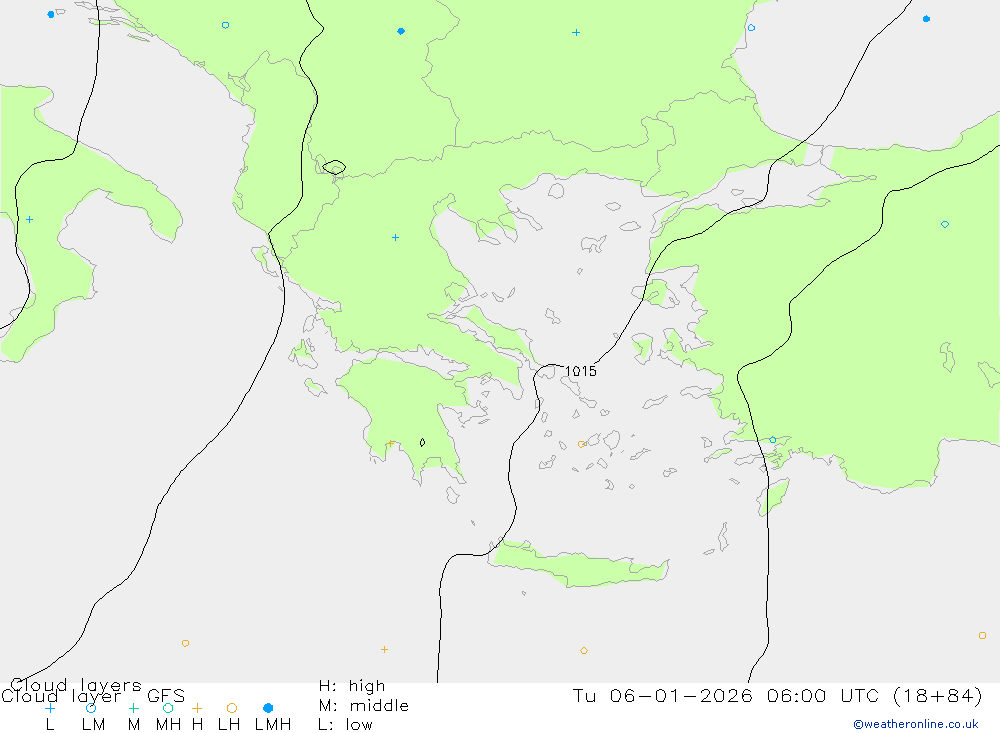Click the blue circle legend symbol for LM

pos(91,708)
